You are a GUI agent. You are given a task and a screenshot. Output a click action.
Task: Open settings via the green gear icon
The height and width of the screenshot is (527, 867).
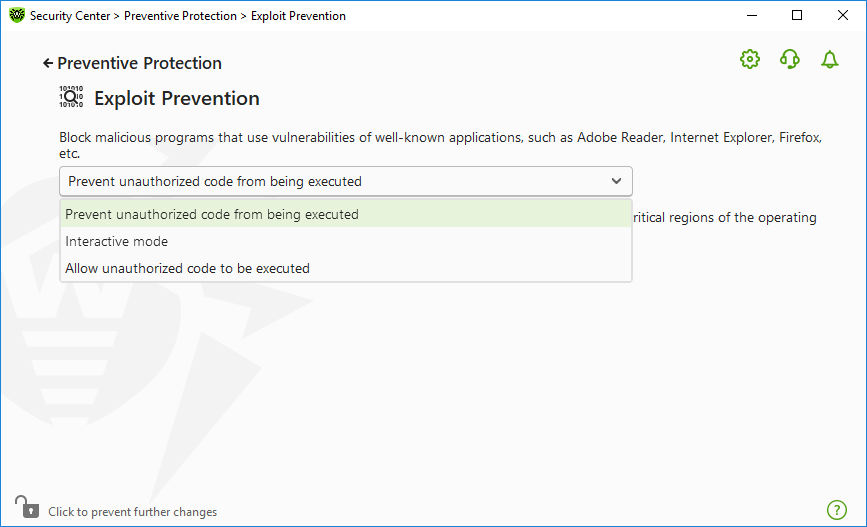tap(750, 59)
